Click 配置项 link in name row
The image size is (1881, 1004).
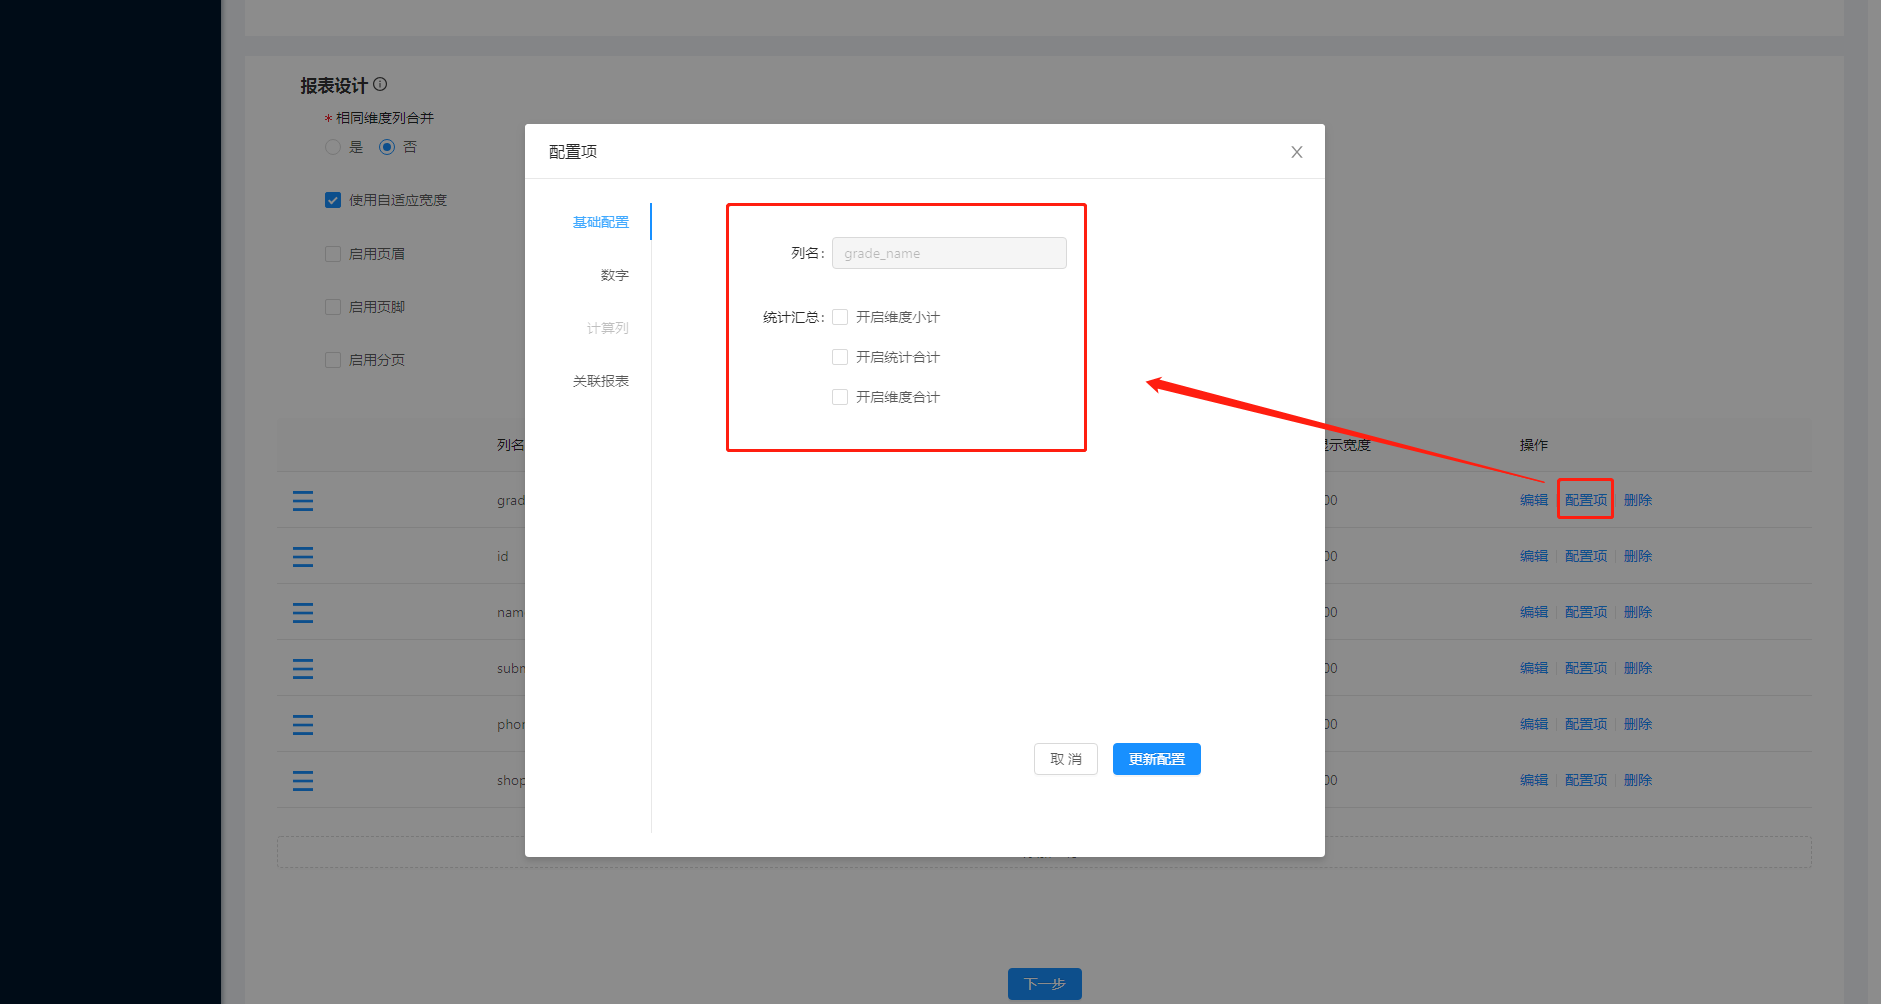pos(1586,612)
